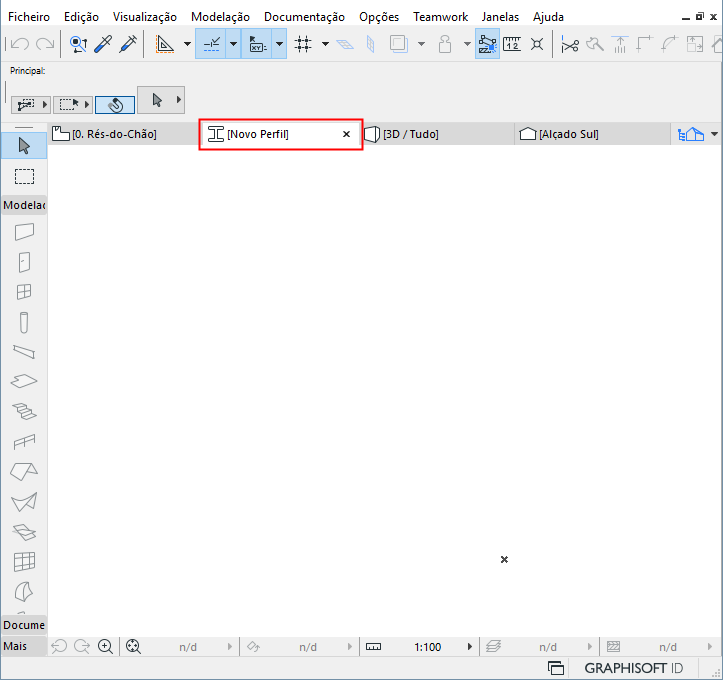Toggle the vertical editing plane icon
Viewport: 723px width, 680px height.
[x=370, y=44]
